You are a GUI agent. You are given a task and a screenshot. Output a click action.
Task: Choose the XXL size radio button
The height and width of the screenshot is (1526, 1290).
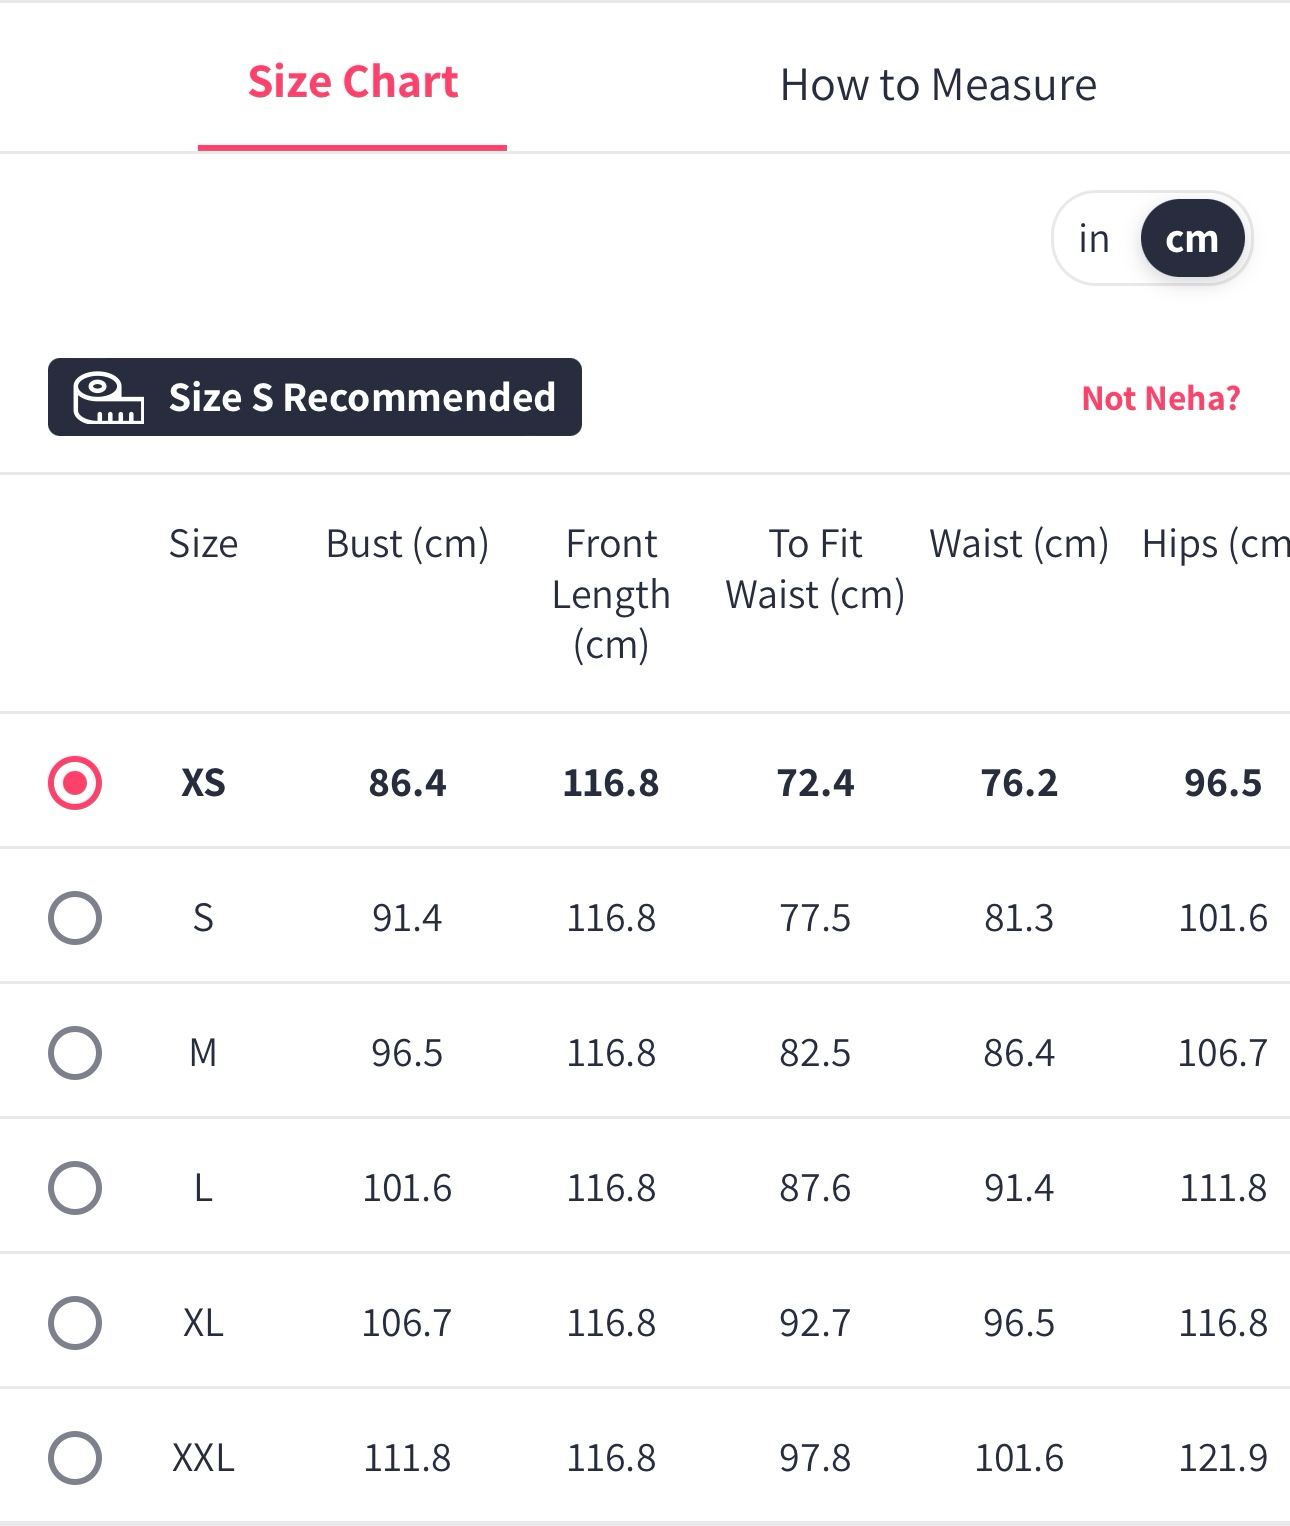(75, 1458)
